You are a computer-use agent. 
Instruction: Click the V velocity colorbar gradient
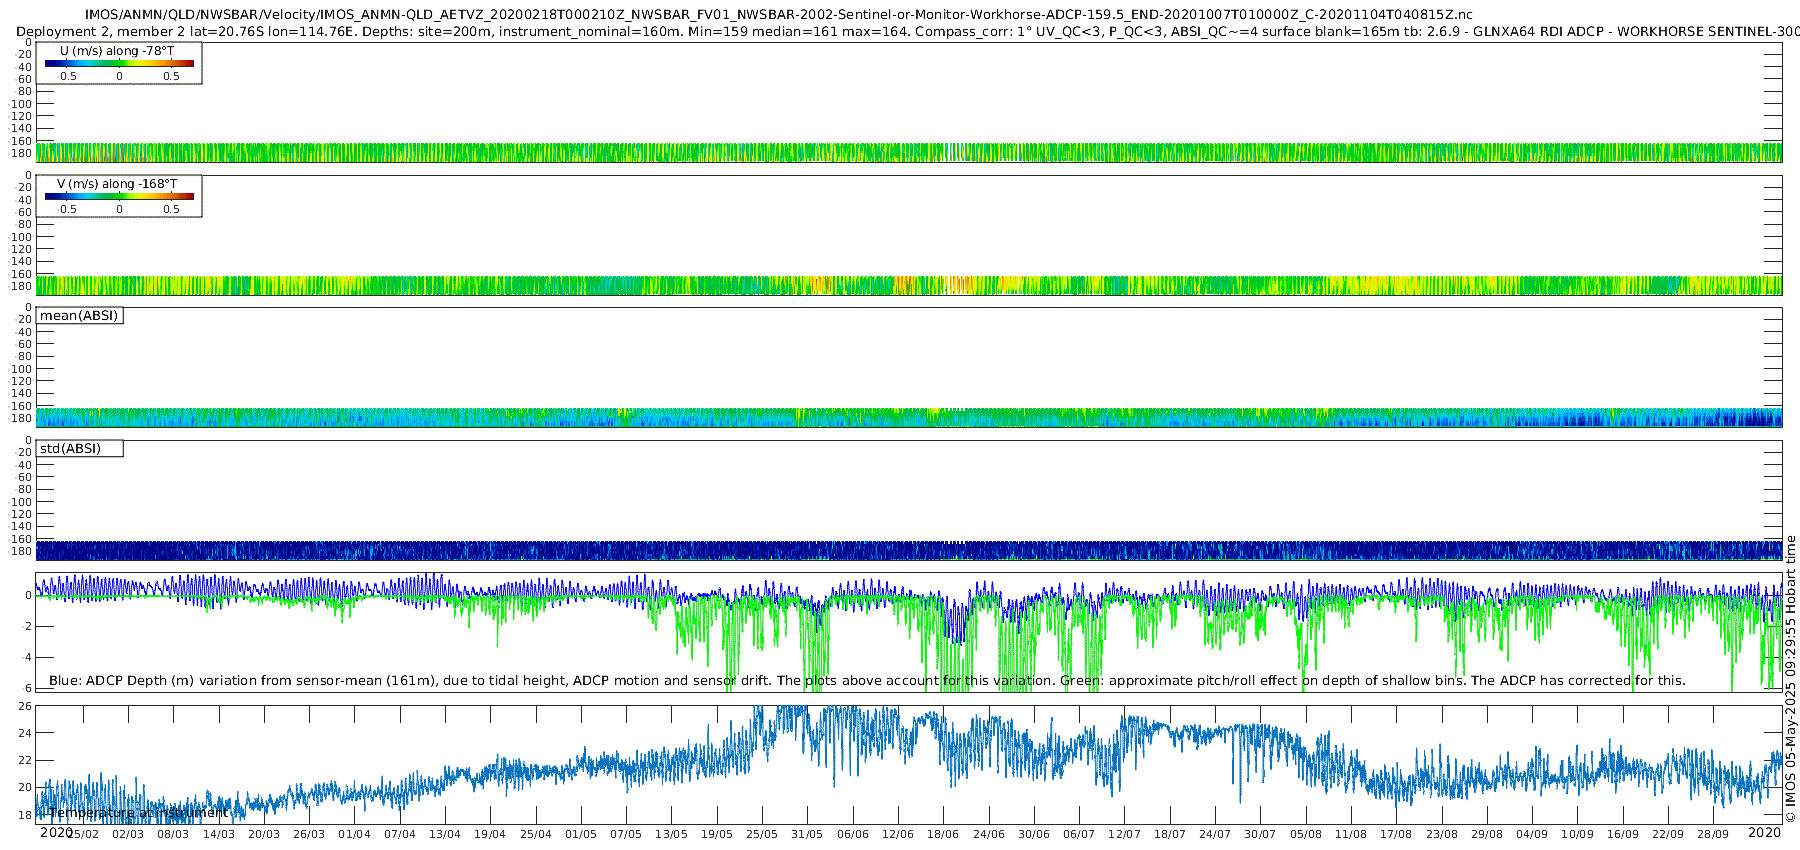120,196
